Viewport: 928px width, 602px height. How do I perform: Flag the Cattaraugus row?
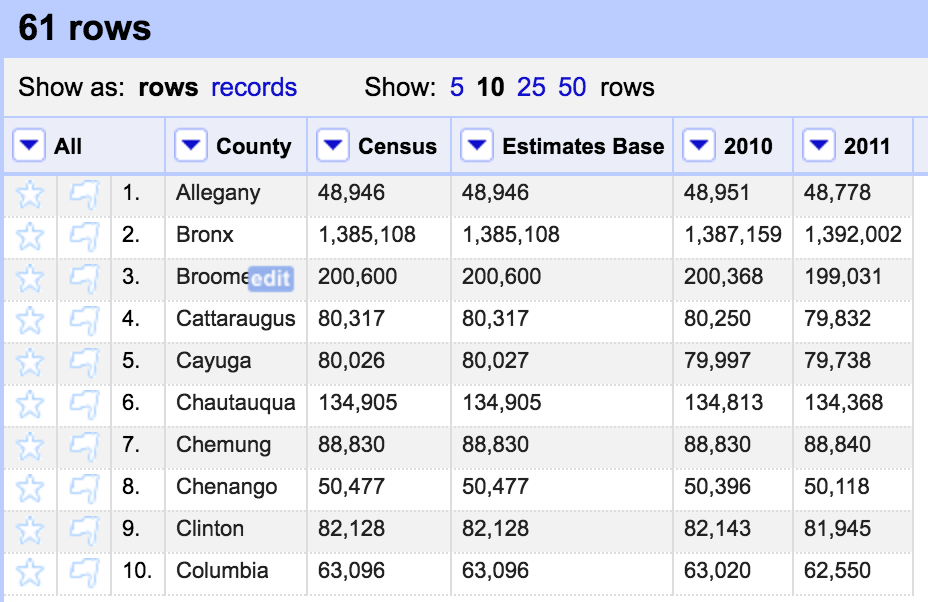84,320
